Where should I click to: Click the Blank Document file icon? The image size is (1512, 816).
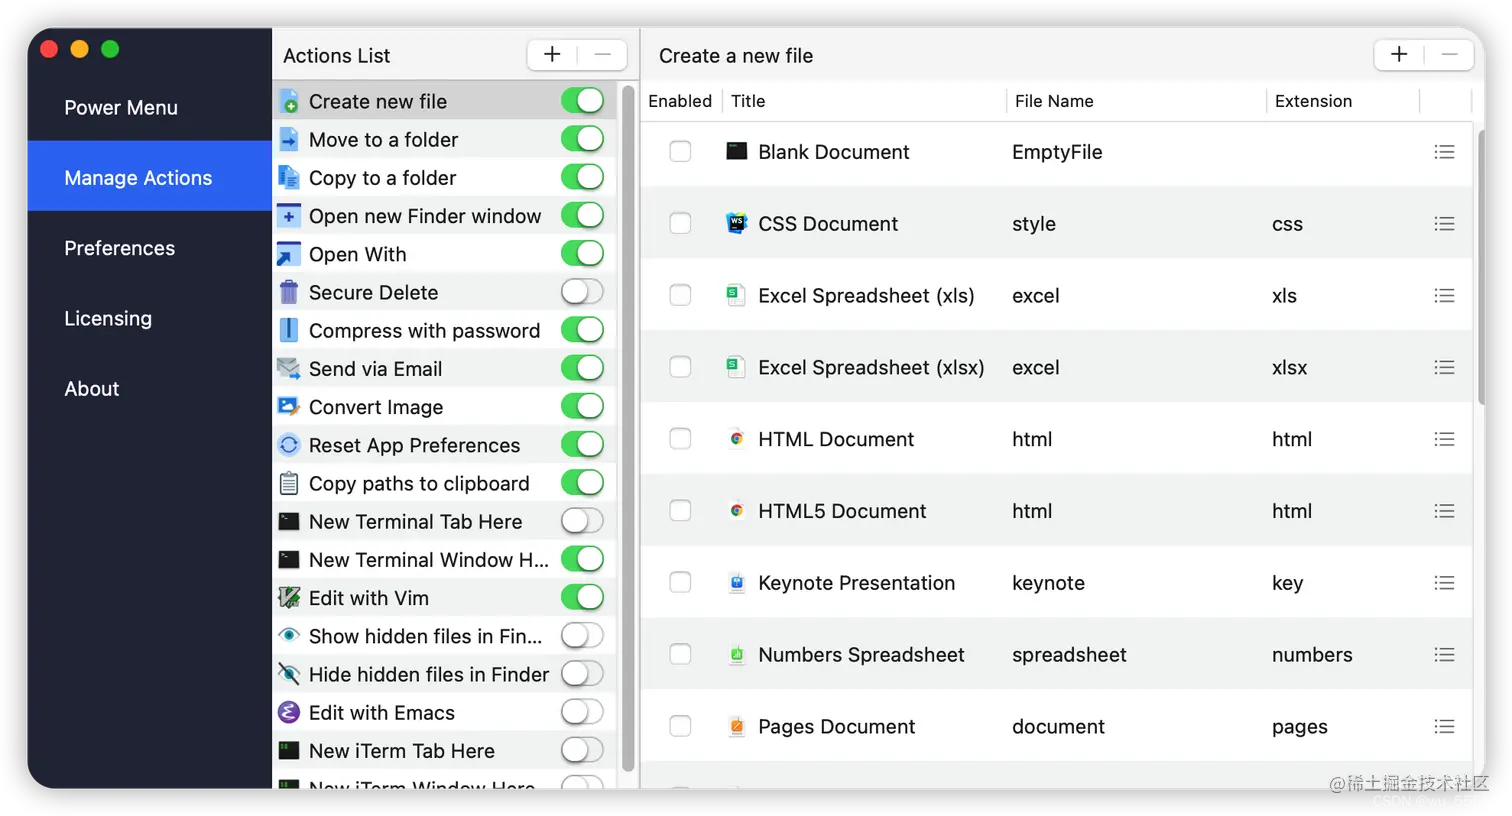(737, 152)
